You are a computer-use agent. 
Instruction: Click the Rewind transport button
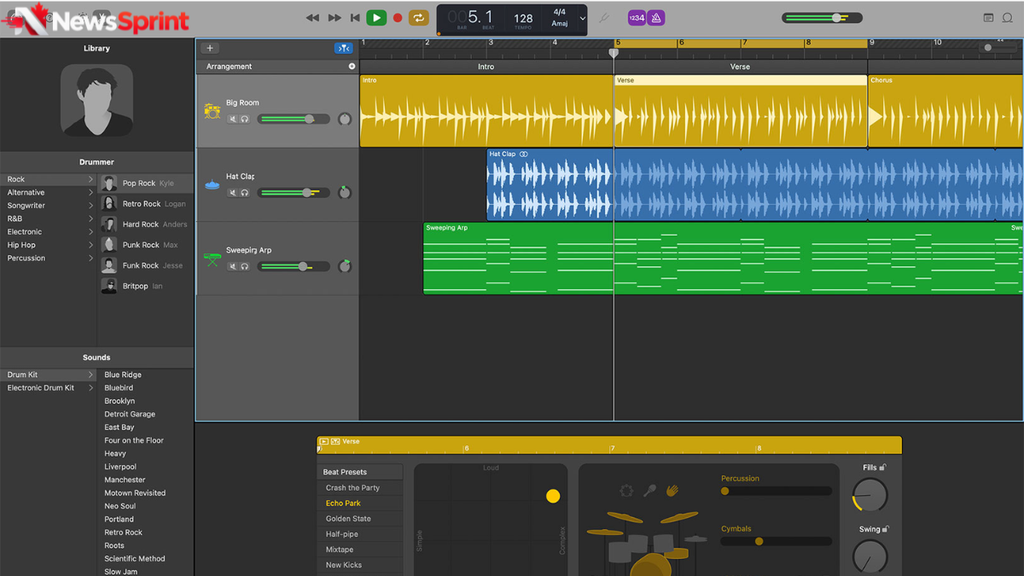(313, 18)
